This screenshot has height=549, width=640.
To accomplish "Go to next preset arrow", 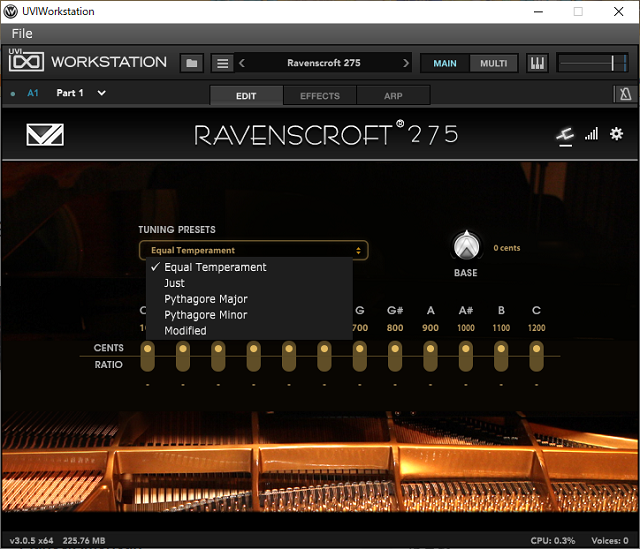I will 405,63.
